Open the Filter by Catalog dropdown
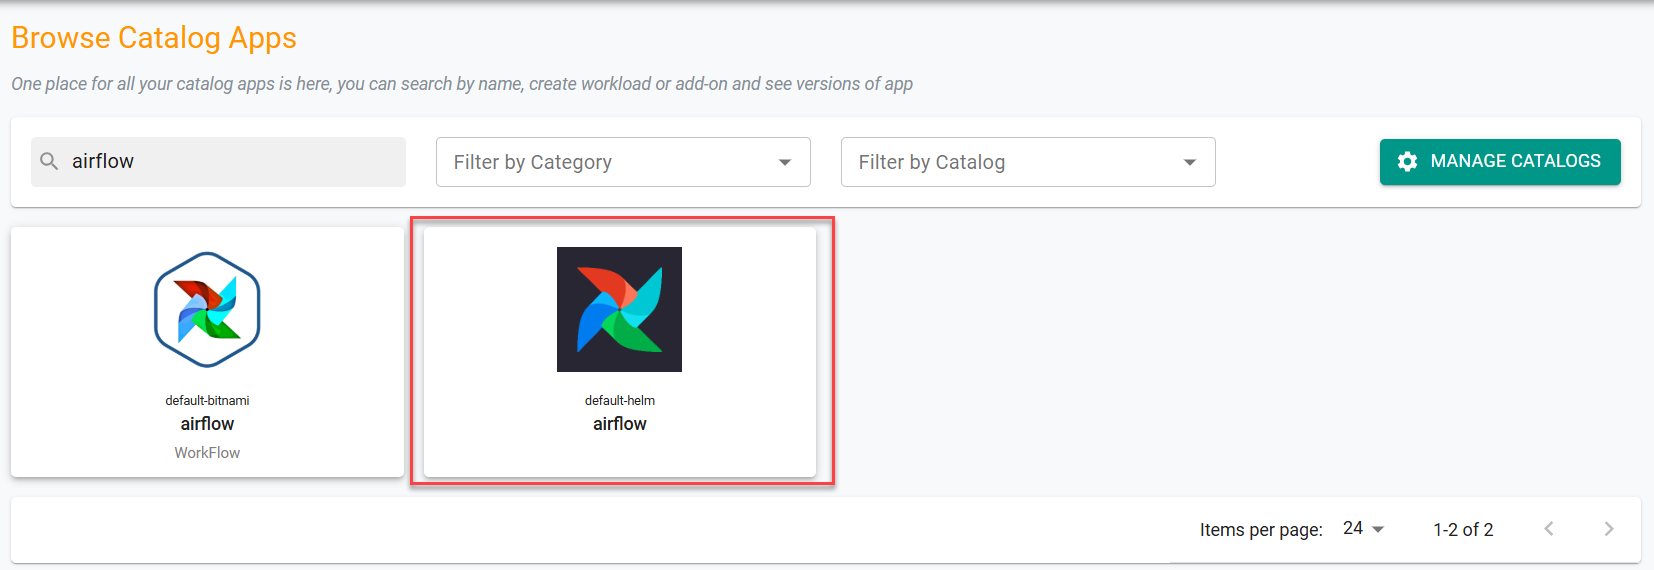The width and height of the screenshot is (1654, 570). pos(1028,162)
